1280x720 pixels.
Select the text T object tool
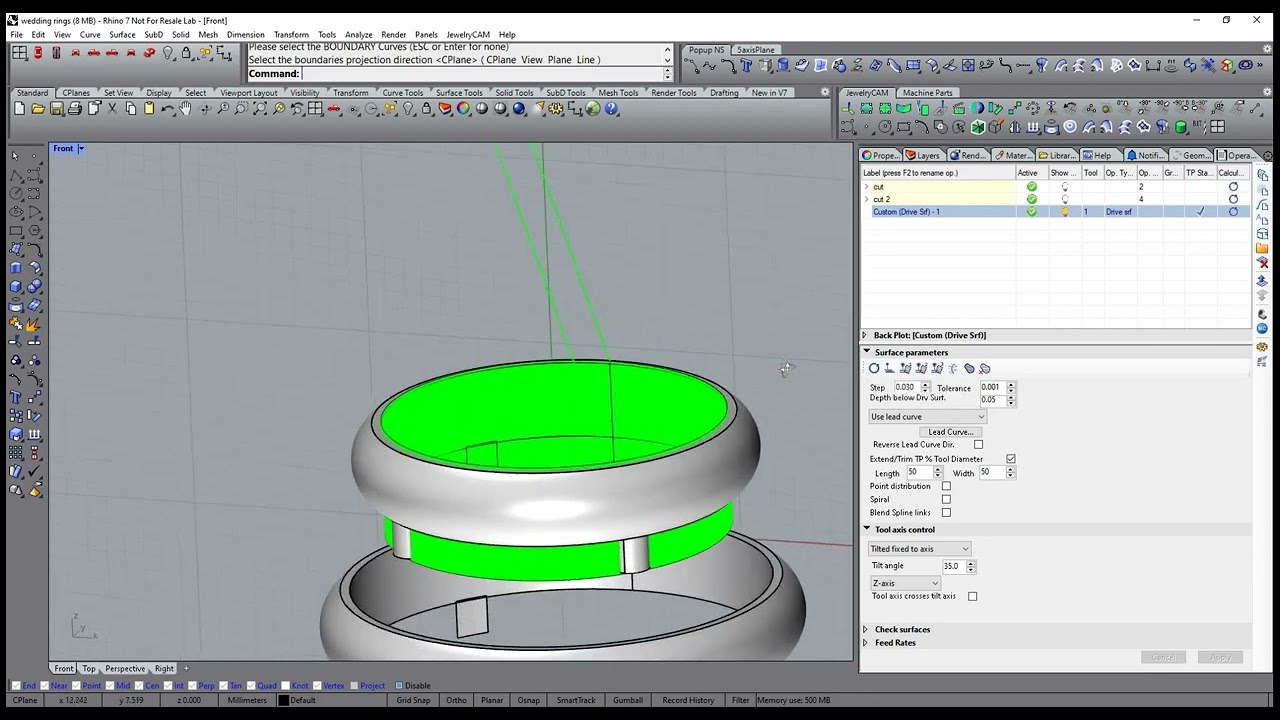[15, 397]
